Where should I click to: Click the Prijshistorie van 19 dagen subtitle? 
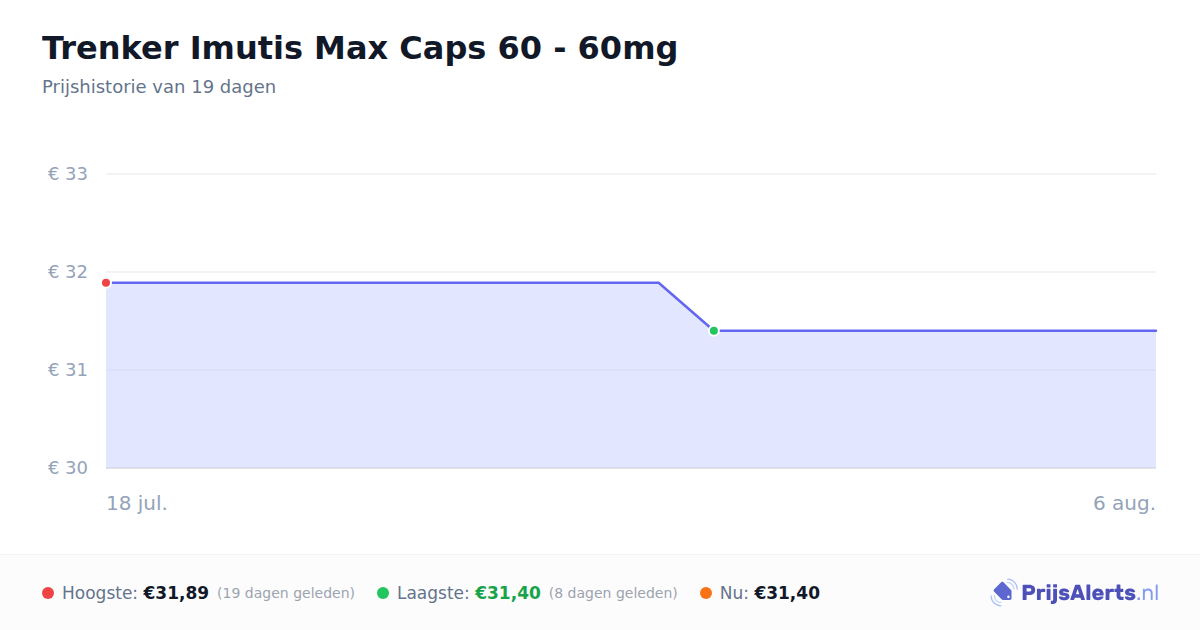159,87
